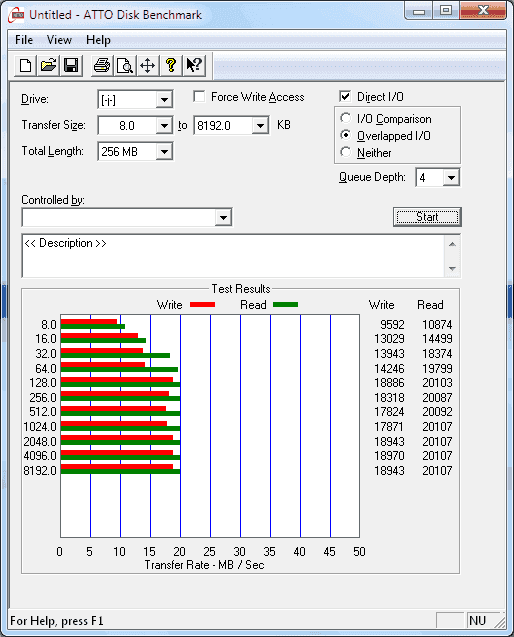Open About via question mark icon
The width and height of the screenshot is (514, 637).
coord(171,65)
